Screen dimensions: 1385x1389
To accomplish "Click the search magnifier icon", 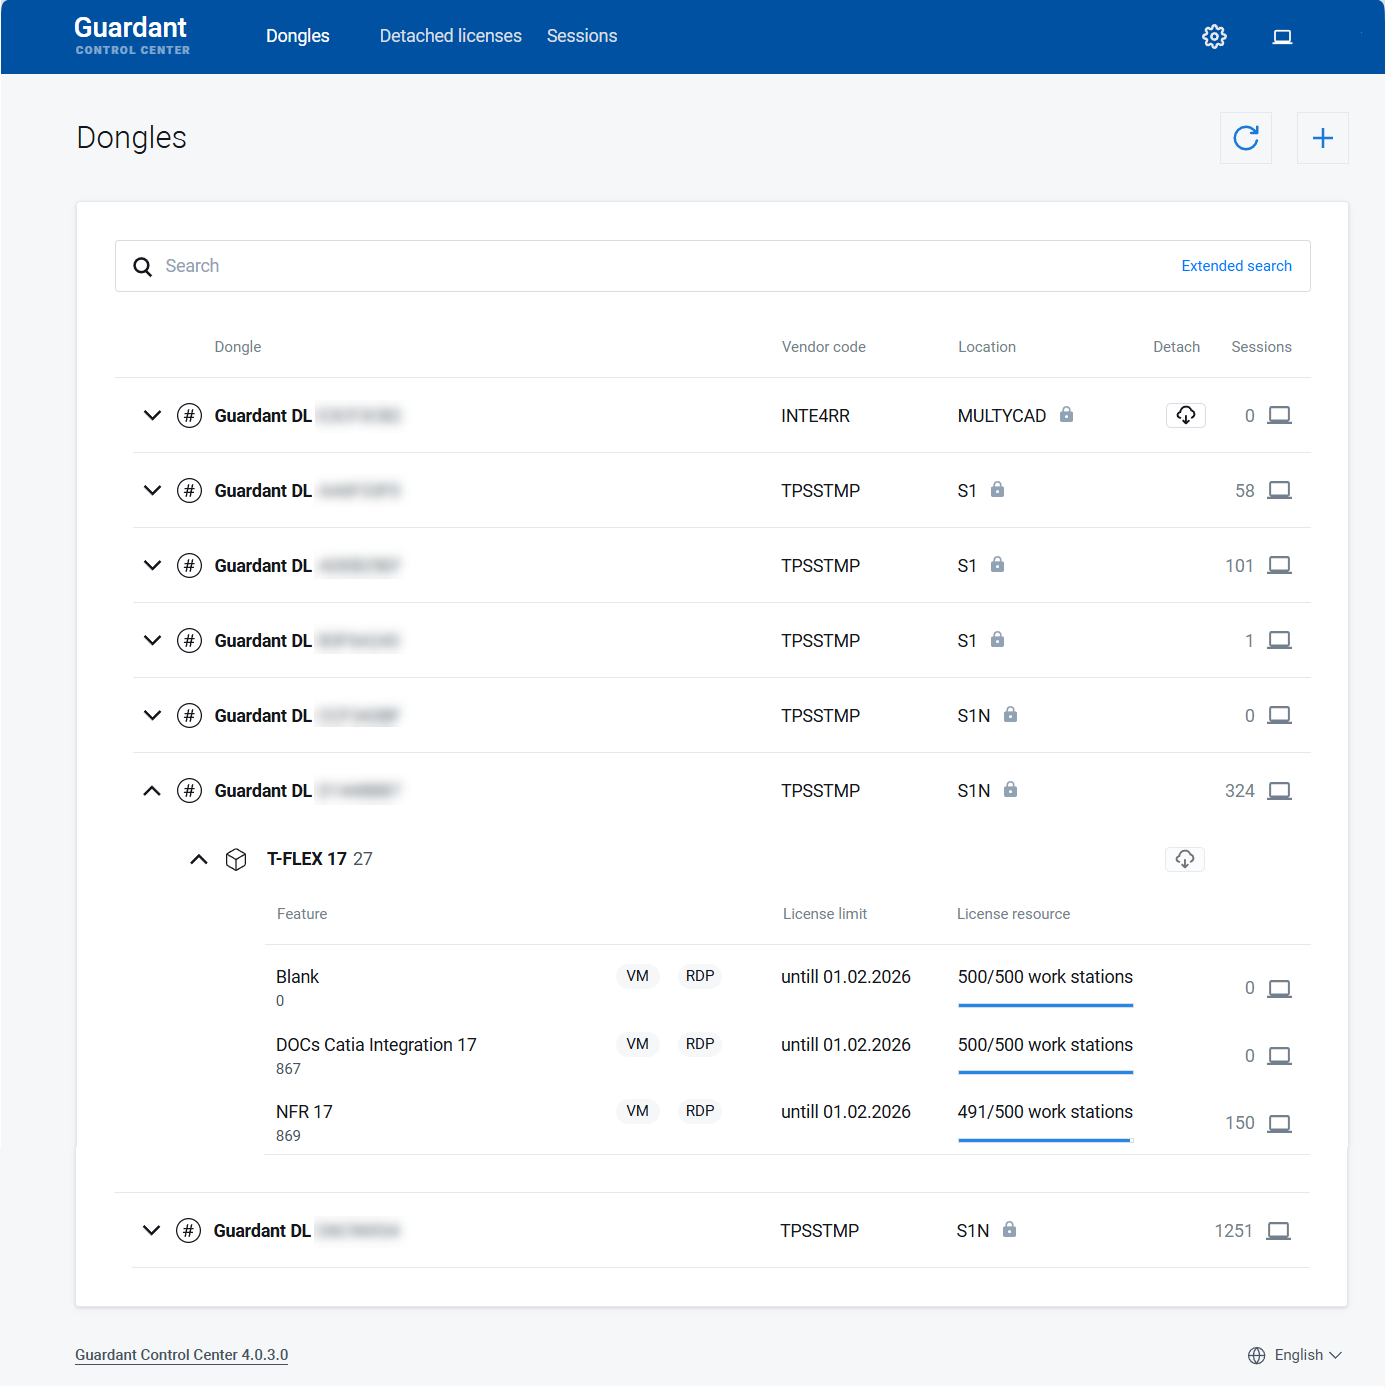I will [143, 267].
